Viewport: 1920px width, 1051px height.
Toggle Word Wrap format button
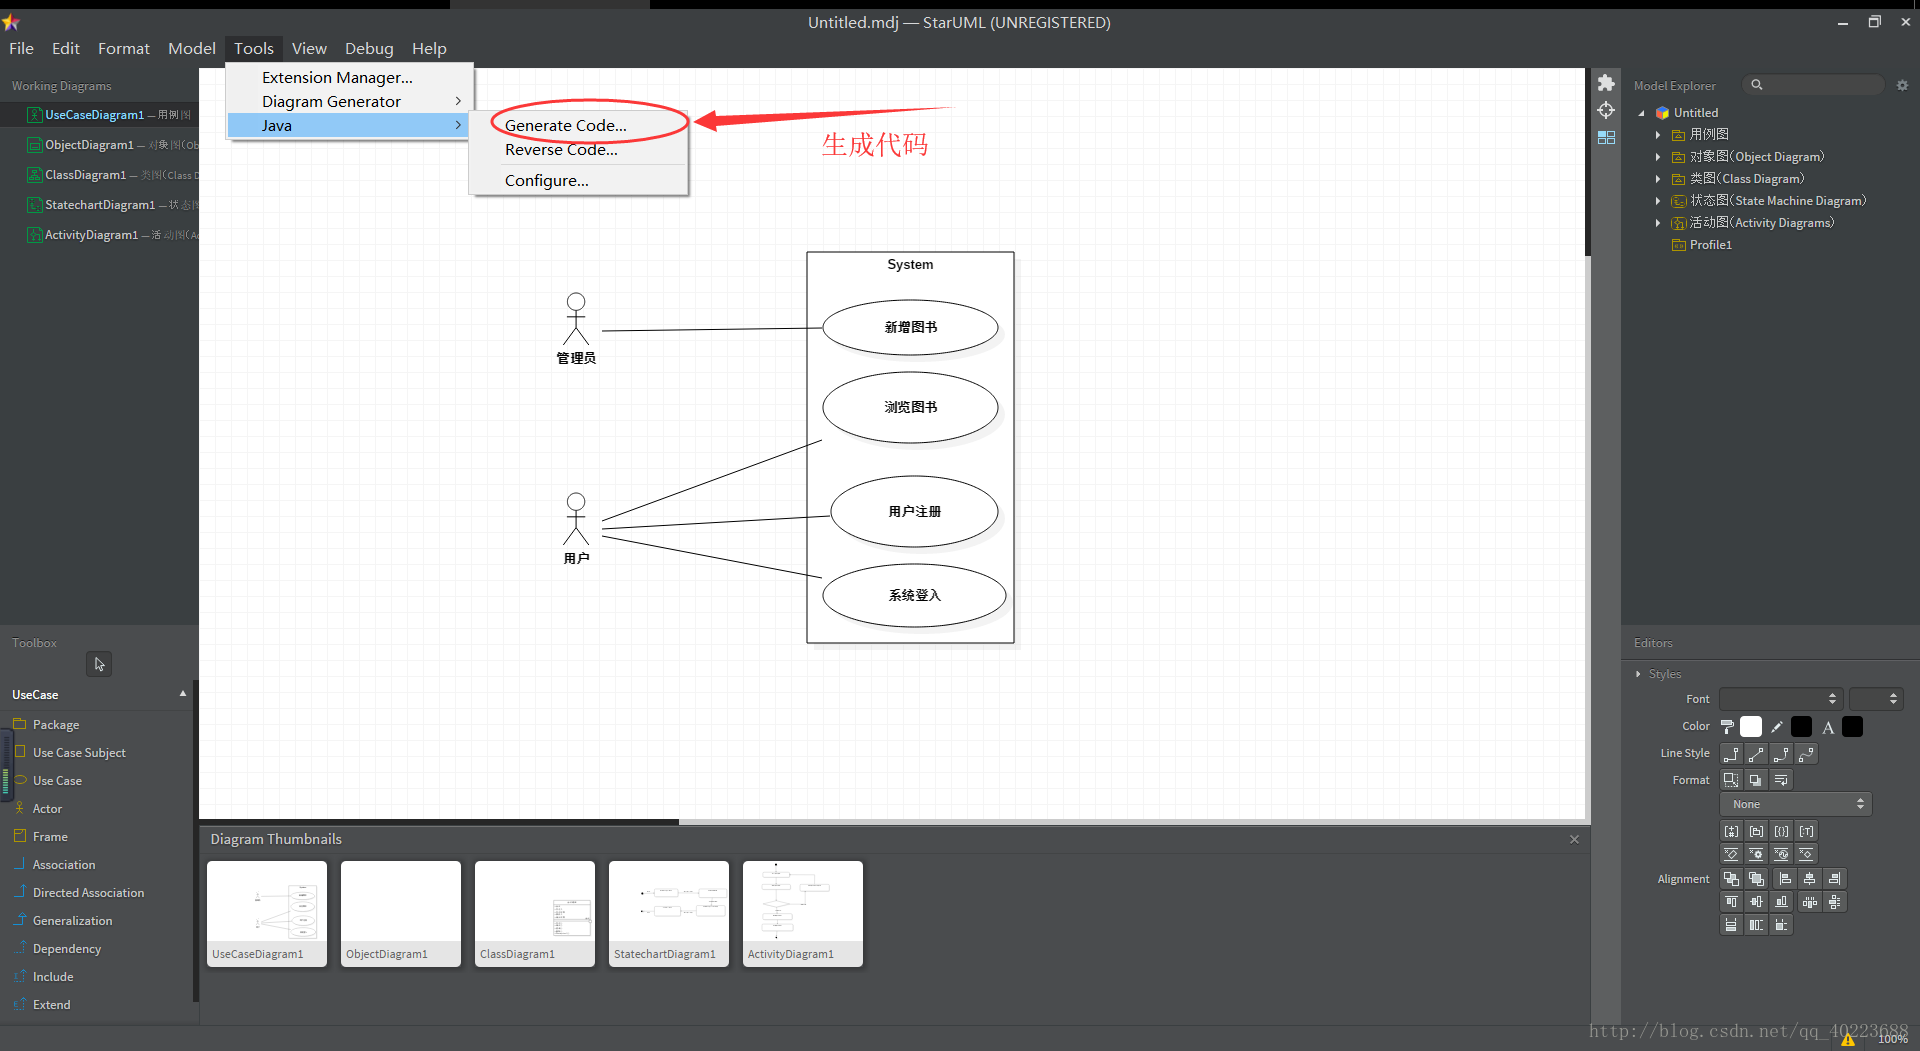click(x=1781, y=780)
